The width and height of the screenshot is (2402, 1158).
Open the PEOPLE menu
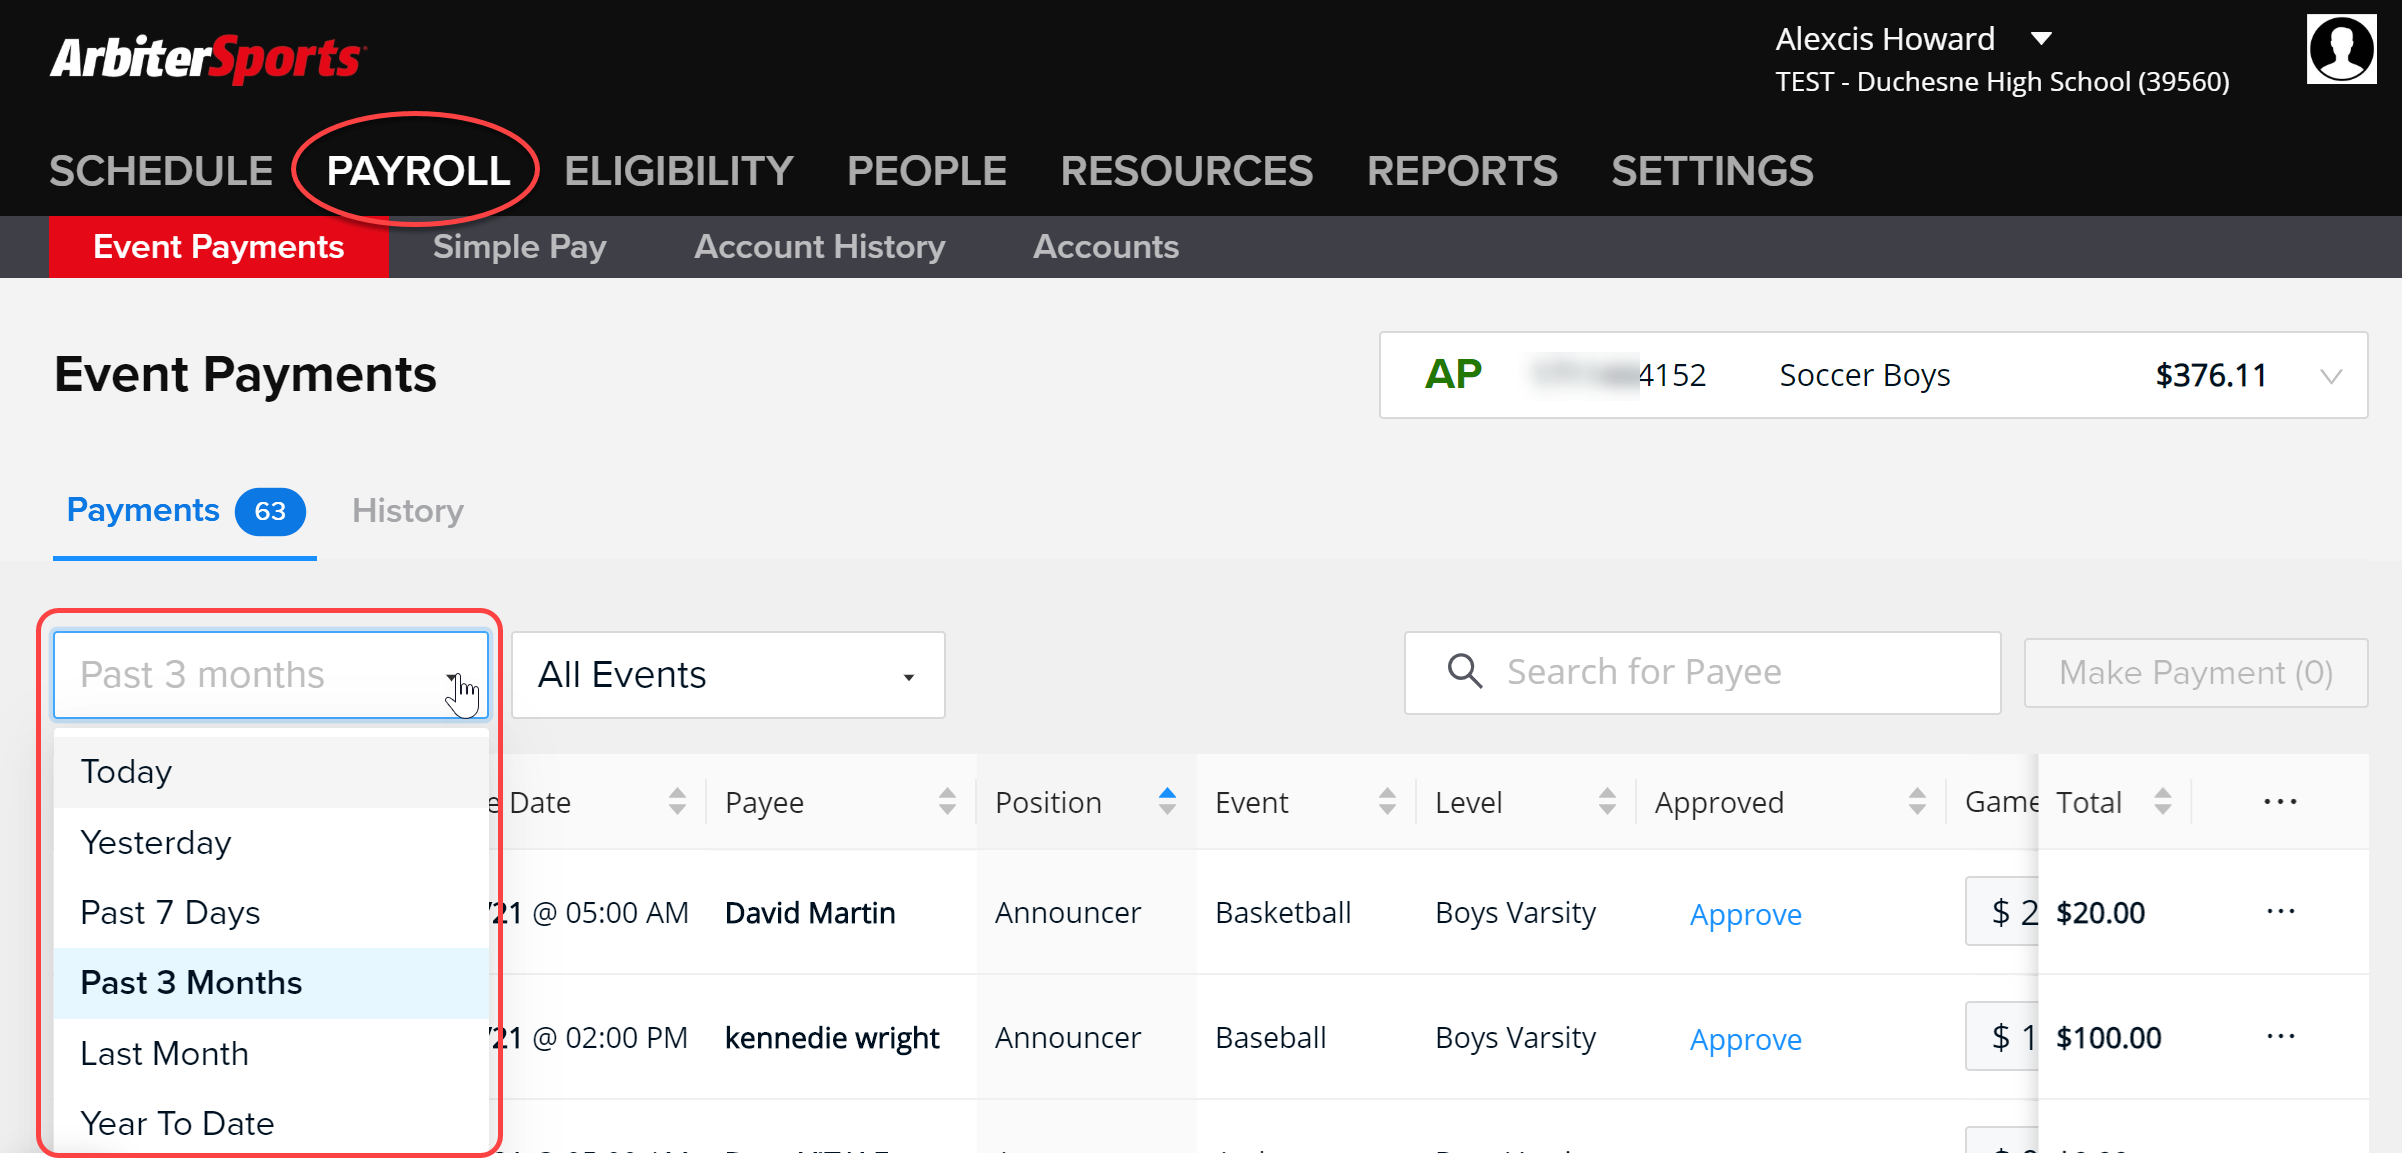[x=926, y=171]
